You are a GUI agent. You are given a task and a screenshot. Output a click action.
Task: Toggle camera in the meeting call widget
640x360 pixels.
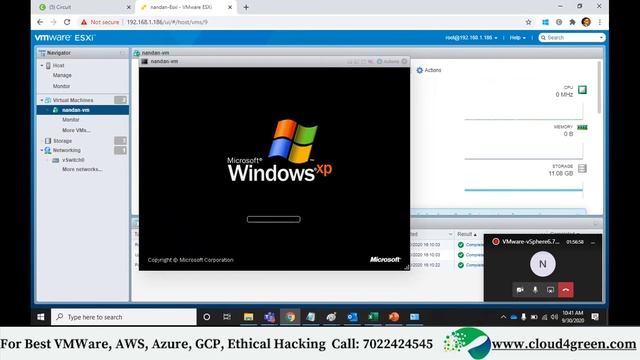point(520,290)
